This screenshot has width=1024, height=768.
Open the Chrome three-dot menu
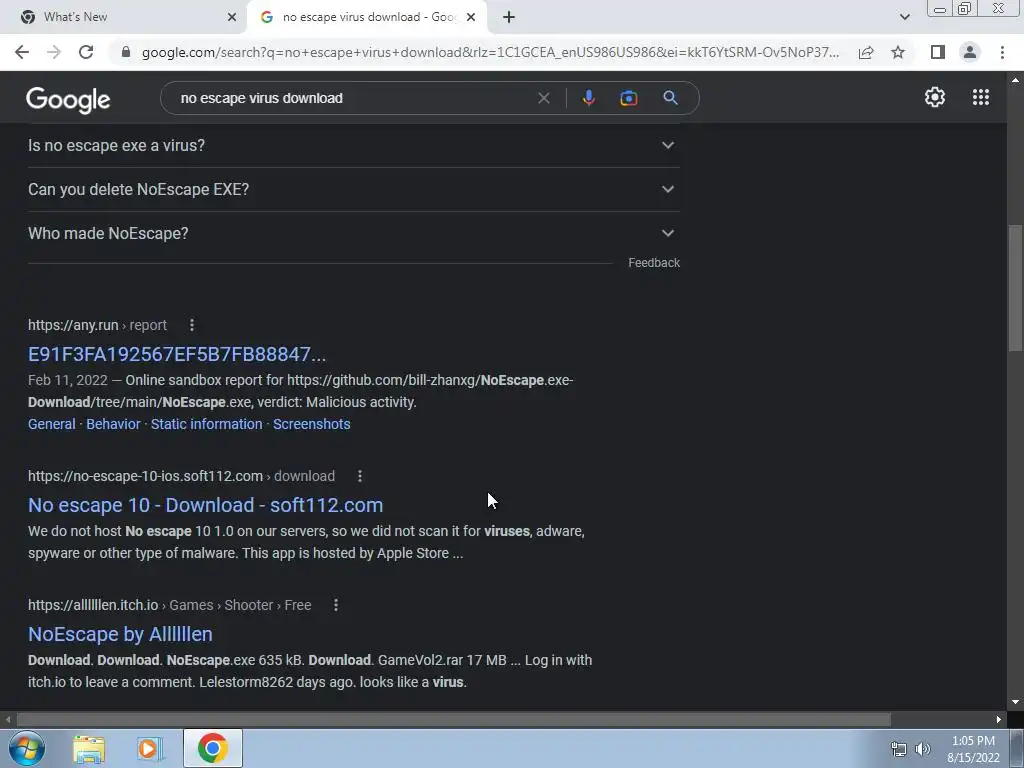click(x=1002, y=52)
